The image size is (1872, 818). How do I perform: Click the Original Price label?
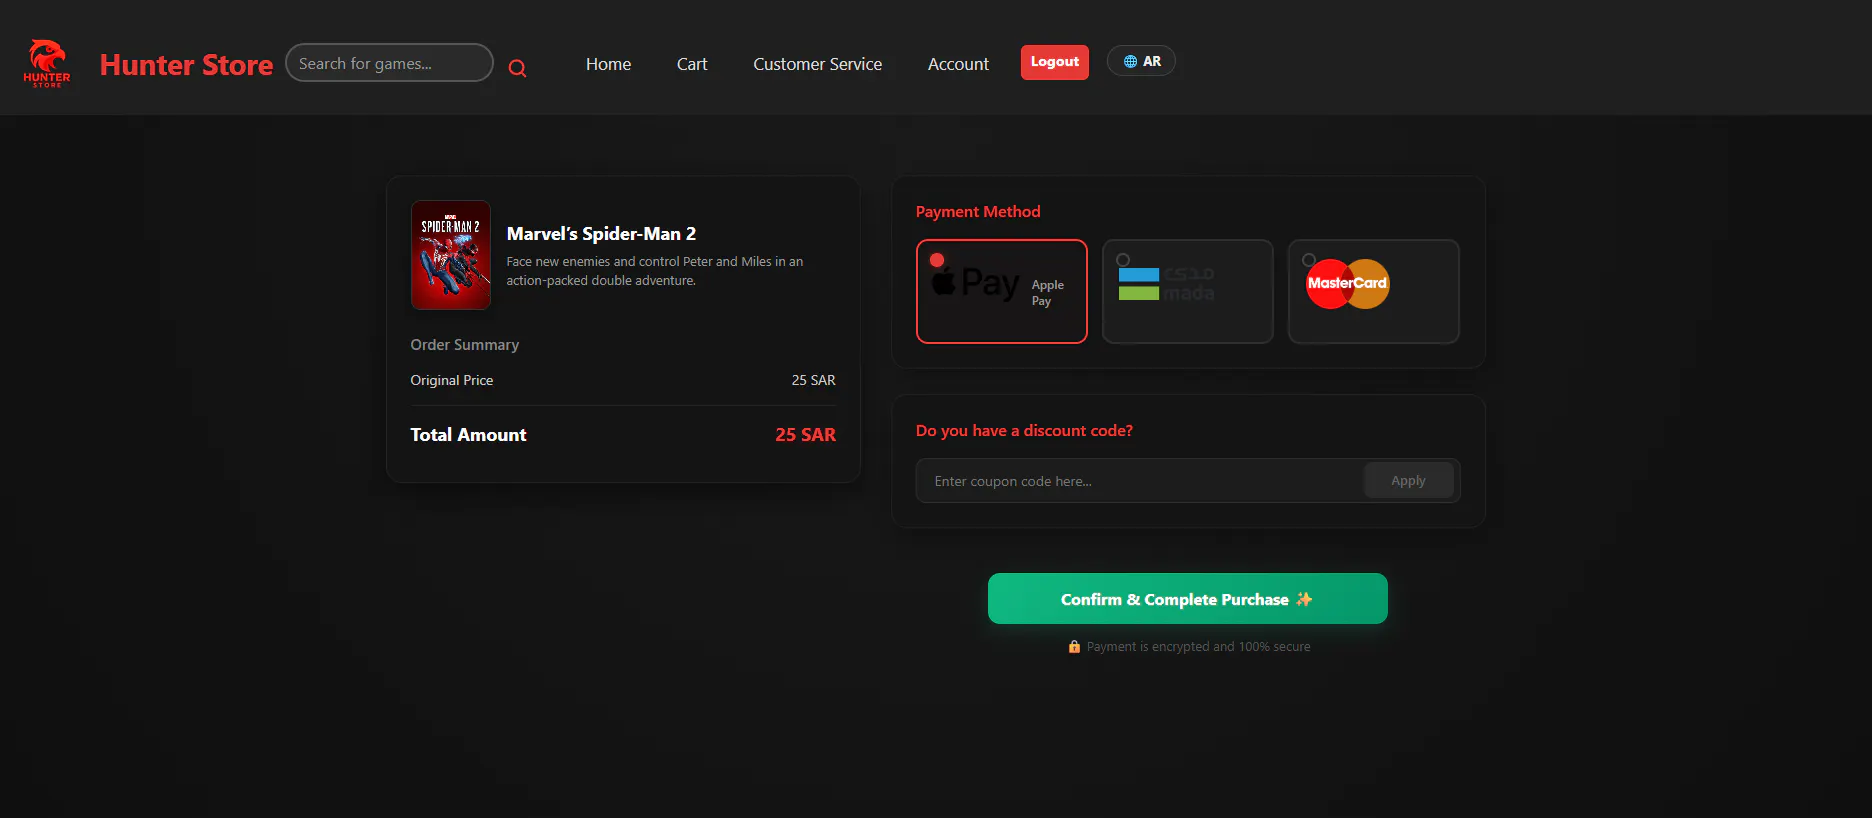tap(452, 380)
